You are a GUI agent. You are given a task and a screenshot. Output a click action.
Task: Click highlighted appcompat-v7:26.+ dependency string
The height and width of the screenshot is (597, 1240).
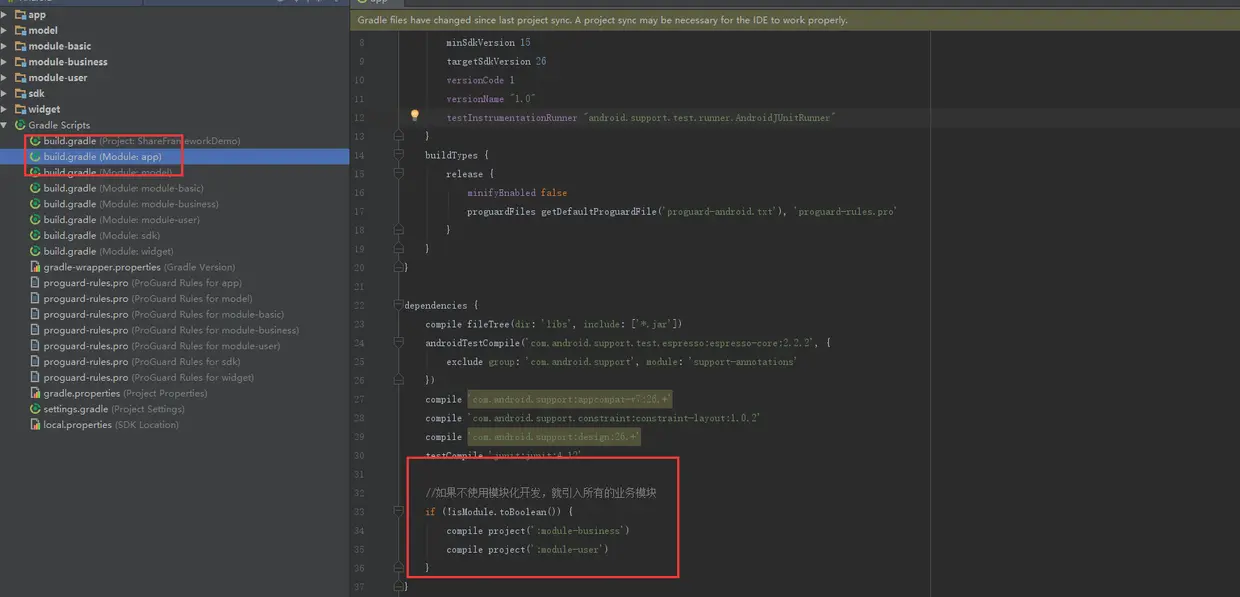coord(570,399)
